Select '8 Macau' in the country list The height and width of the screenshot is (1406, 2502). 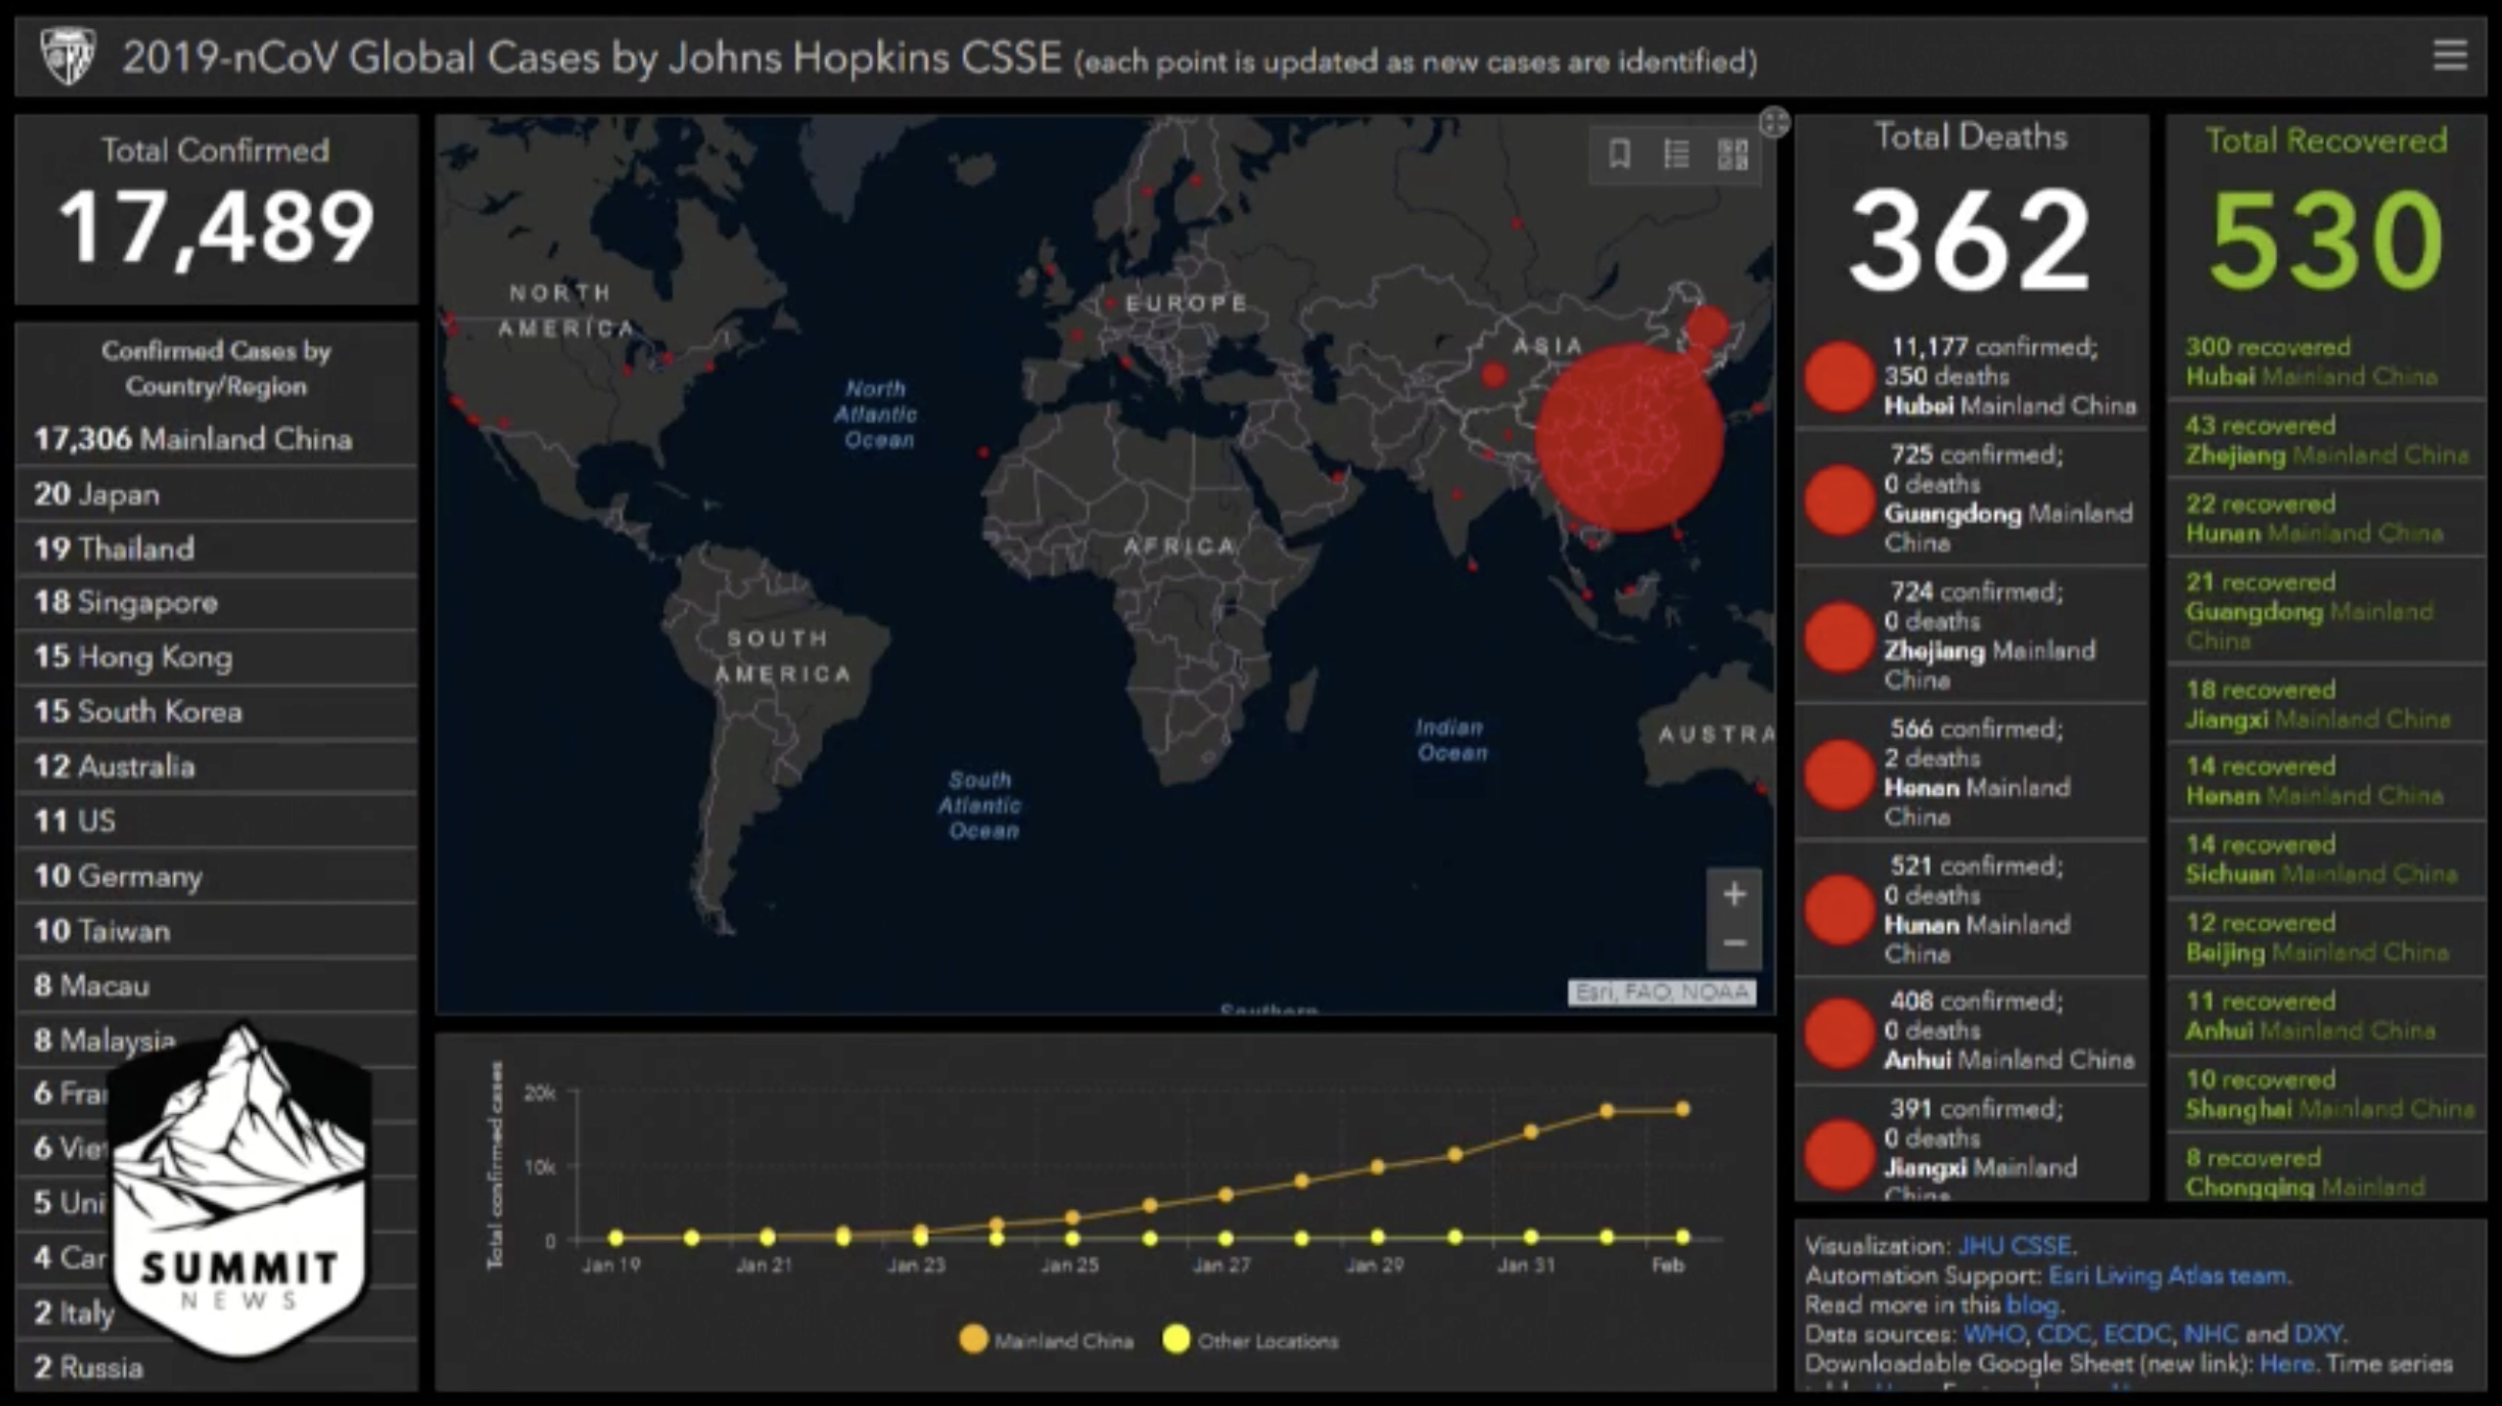216,986
